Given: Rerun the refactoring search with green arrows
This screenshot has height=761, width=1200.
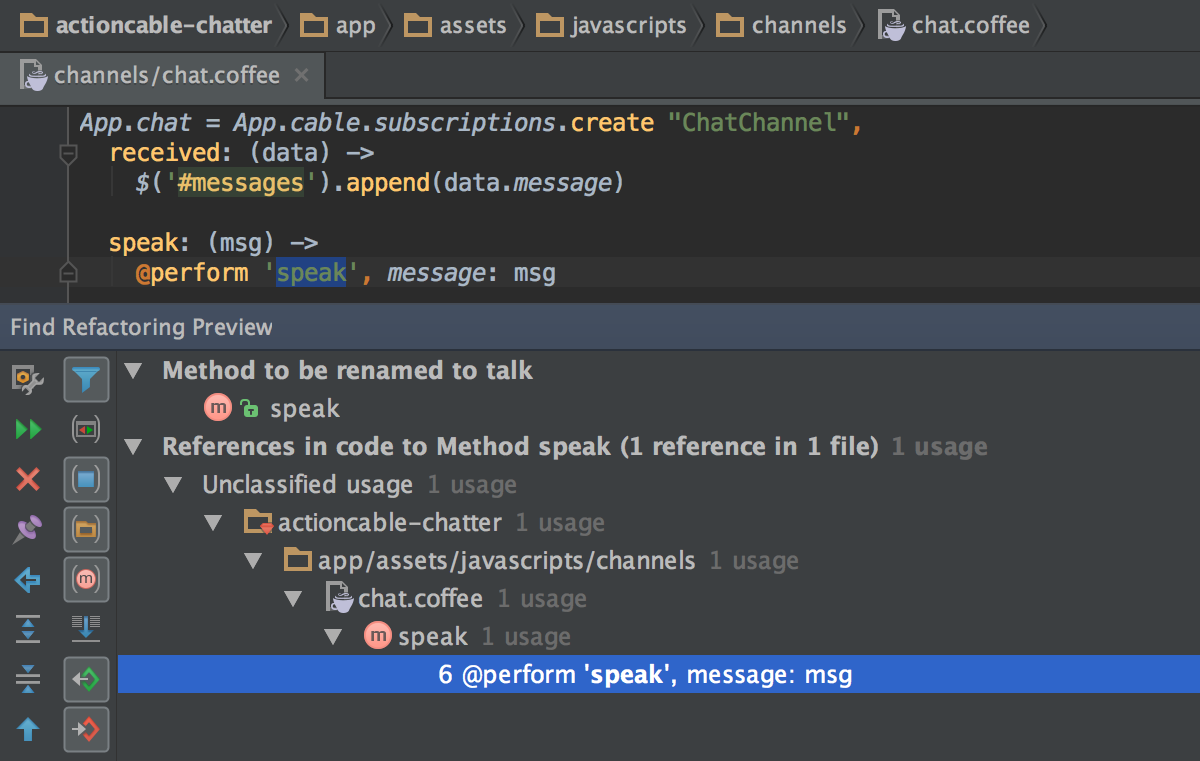Looking at the screenshot, I should click(x=28, y=430).
